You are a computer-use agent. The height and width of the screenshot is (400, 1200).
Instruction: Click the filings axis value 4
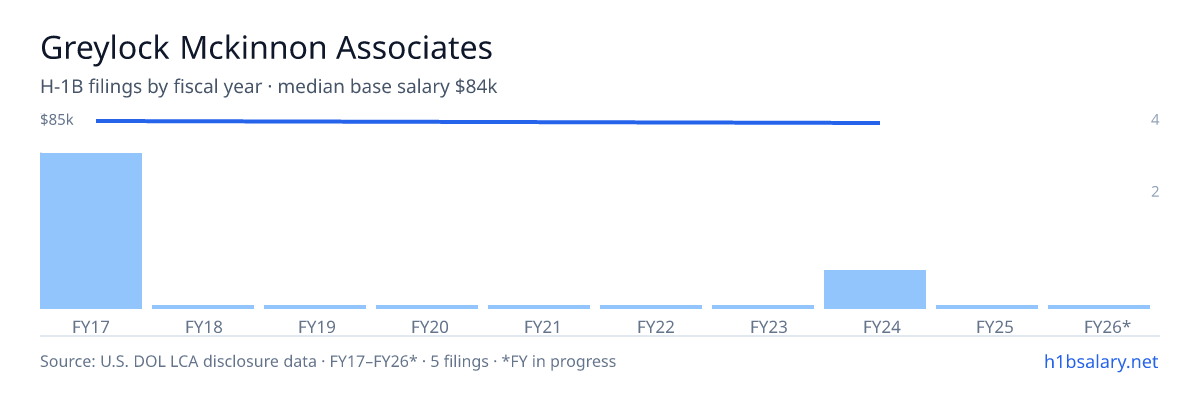[1155, 120]
